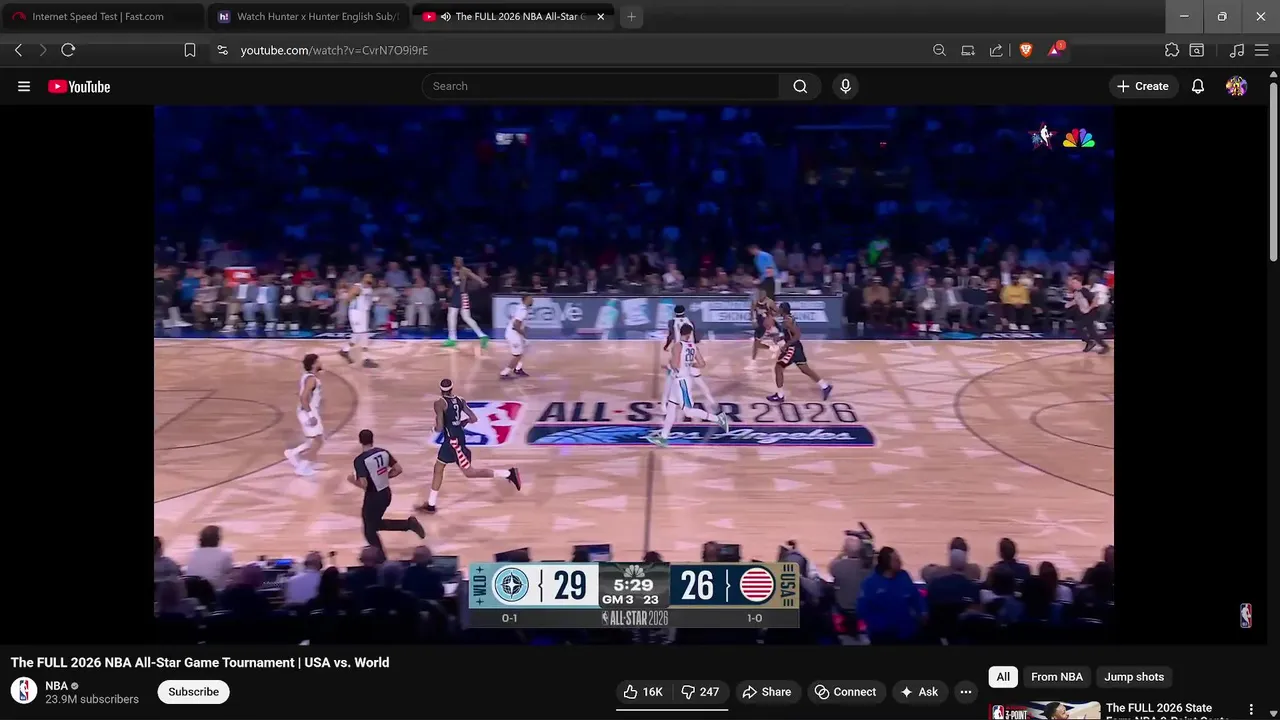
Task: Open the NBA channel avatar
Action: 24,691
